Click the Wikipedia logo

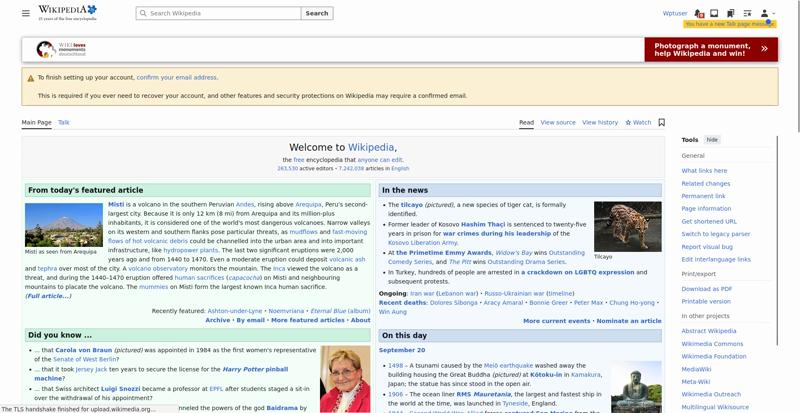click(x=67, y=13)
